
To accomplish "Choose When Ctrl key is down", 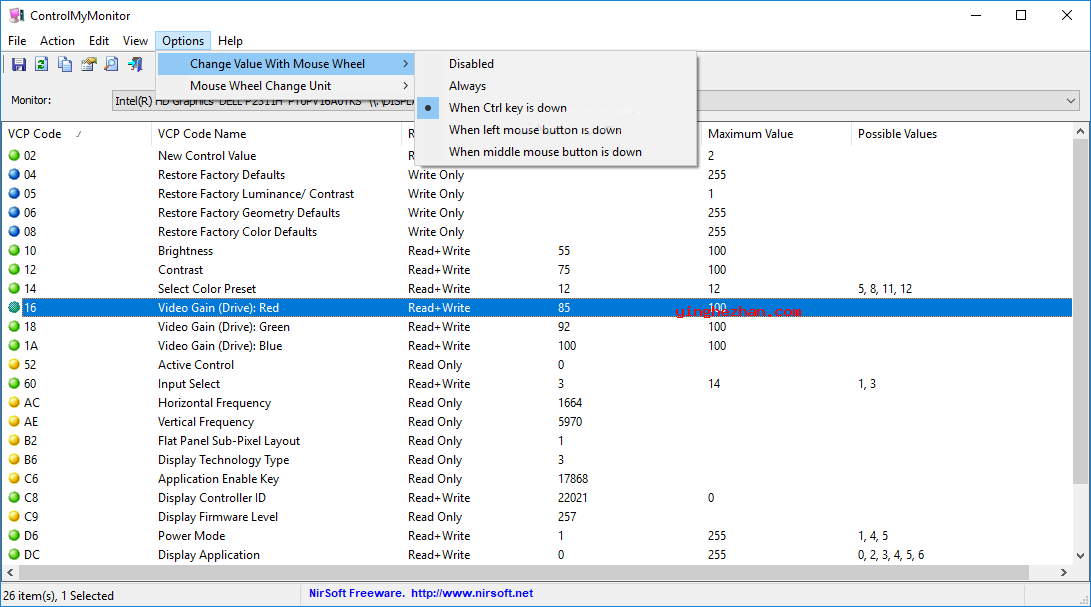I will tap(556, 108).
